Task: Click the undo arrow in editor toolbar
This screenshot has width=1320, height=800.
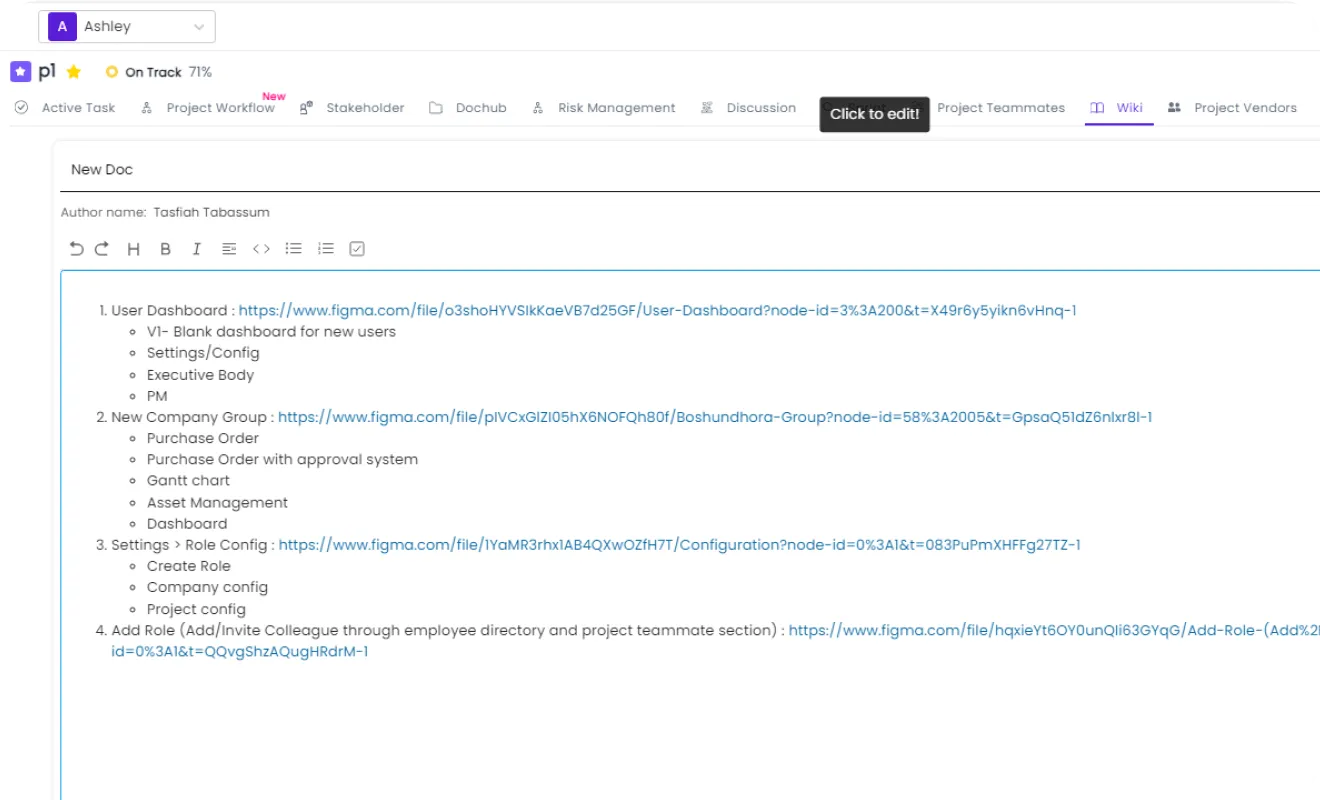Action: click(76, 249)
